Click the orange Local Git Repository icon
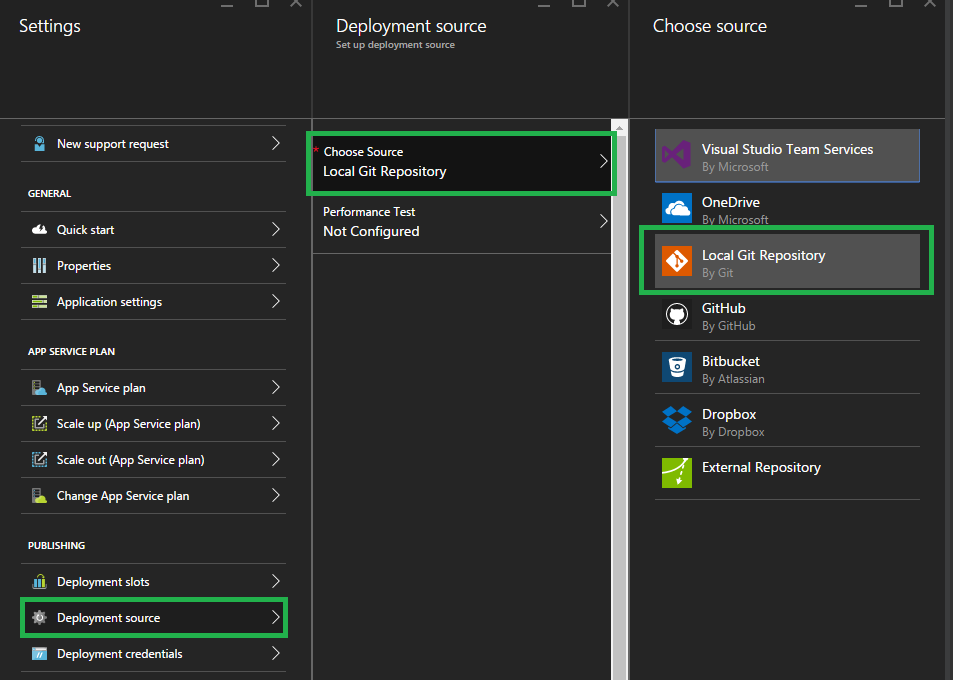Viewport: 953px width, 680px height. 677,262
